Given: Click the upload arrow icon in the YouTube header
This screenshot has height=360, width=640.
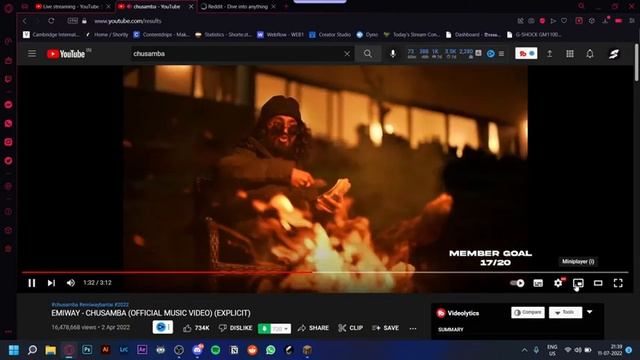Looking at the screenshot, I should pyautogui.click(x=549, y=53).
